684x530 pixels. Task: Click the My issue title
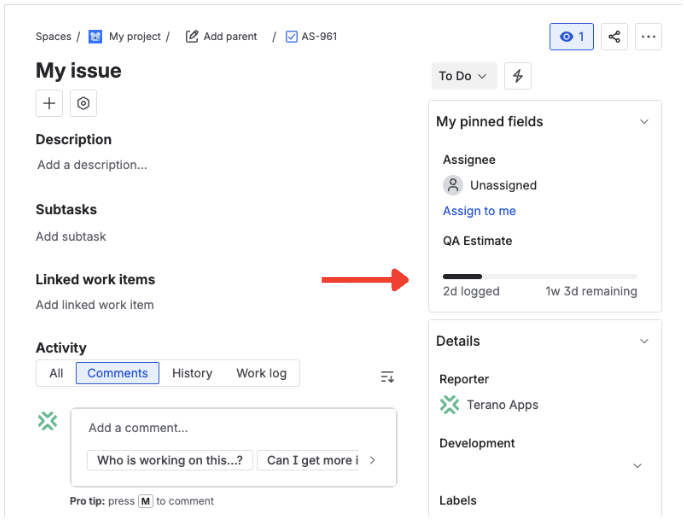point(79,71)
